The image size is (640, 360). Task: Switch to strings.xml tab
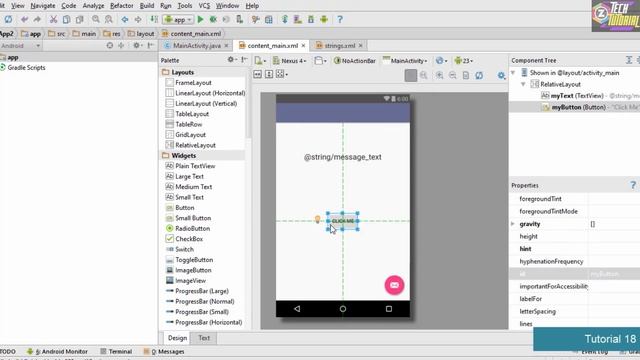pyautogui.click(x=339, y=46)
